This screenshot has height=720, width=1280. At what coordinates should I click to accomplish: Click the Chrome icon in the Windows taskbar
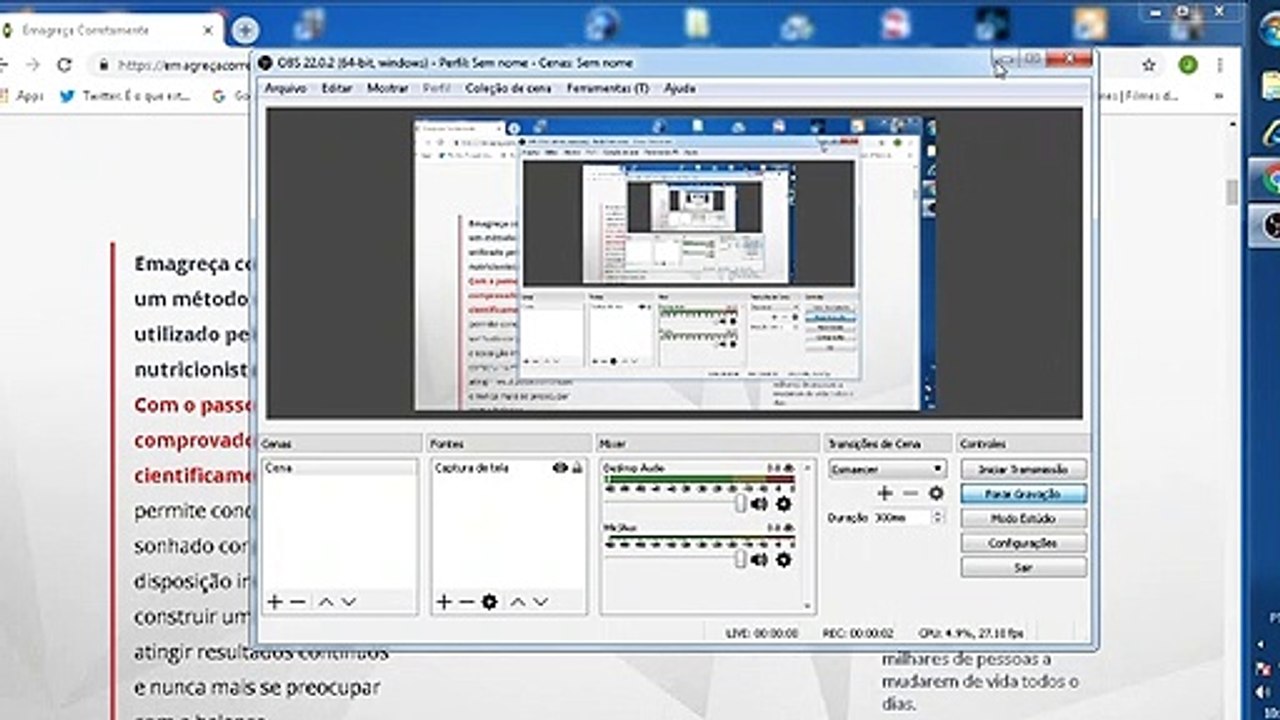[x=1270, y=180]
